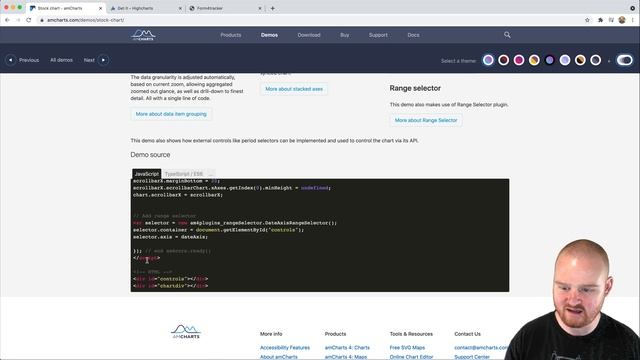Click the site lock icon in address bar
The image size is (640, 360).
coord(42,20)
